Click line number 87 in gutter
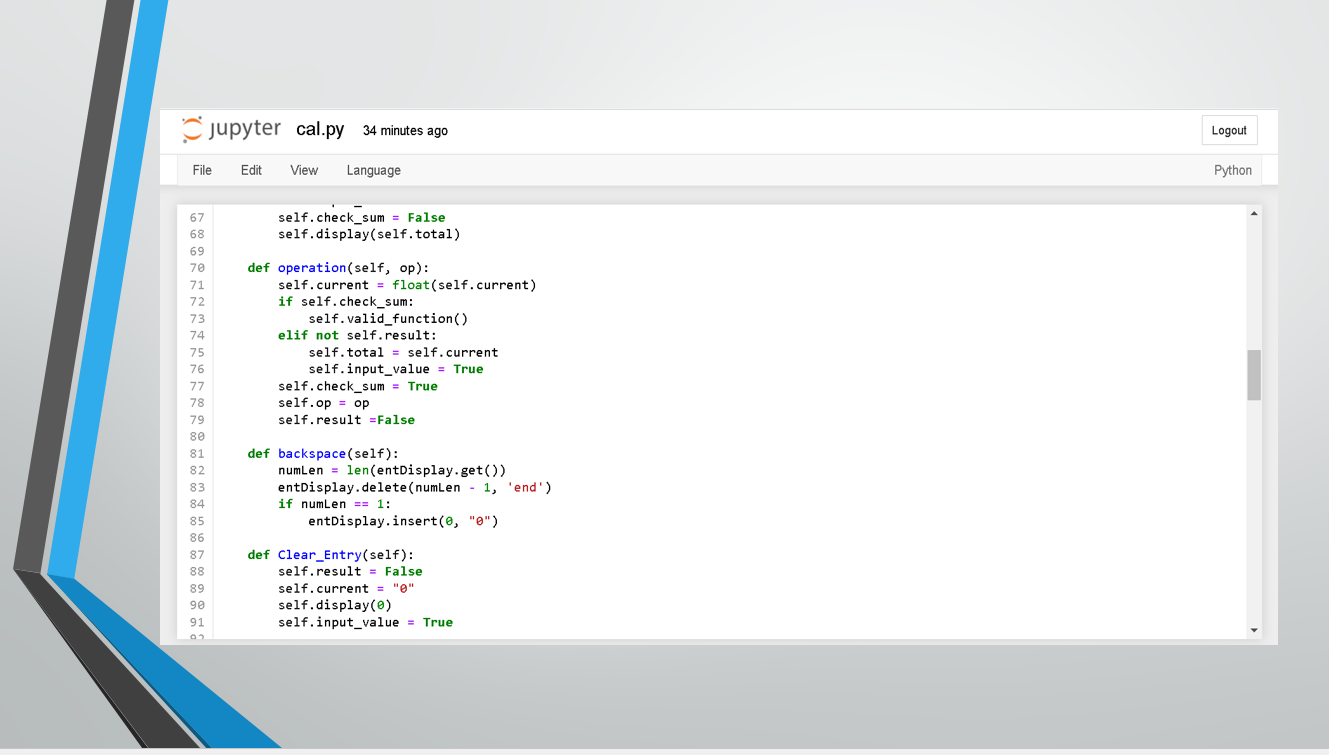Screen dimensions: 1329x755 pos(196,554)
